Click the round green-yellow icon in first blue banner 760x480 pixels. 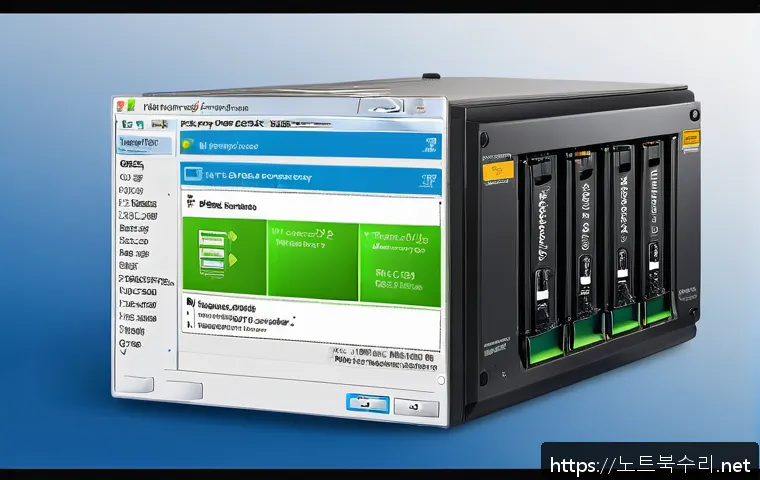pos(188,144)
